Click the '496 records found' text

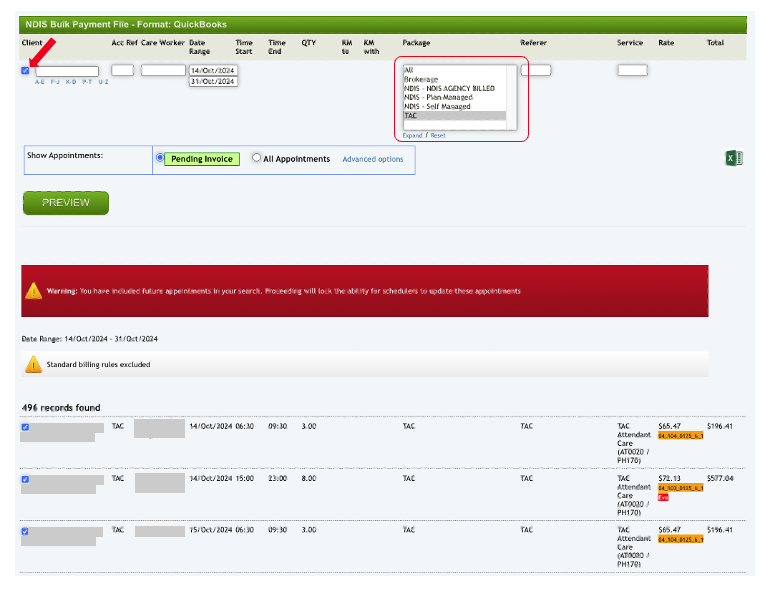61,408
